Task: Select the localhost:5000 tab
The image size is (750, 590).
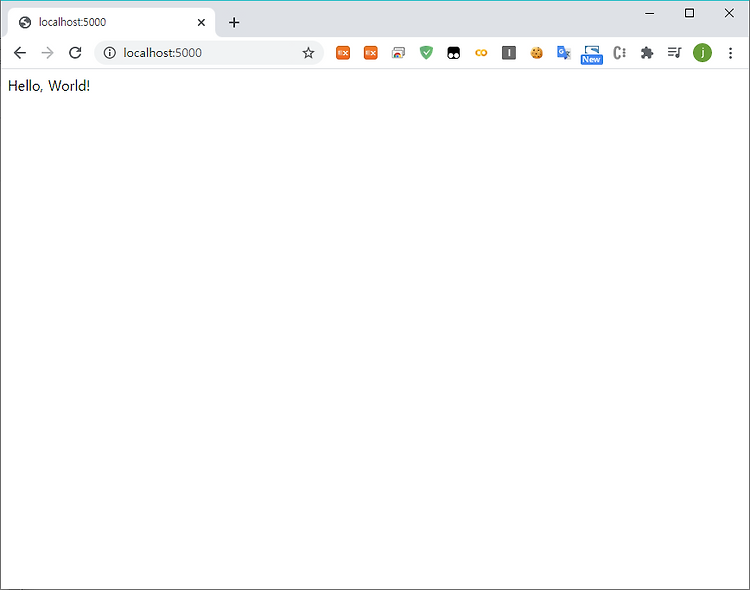Action: [x=111, y=22]
